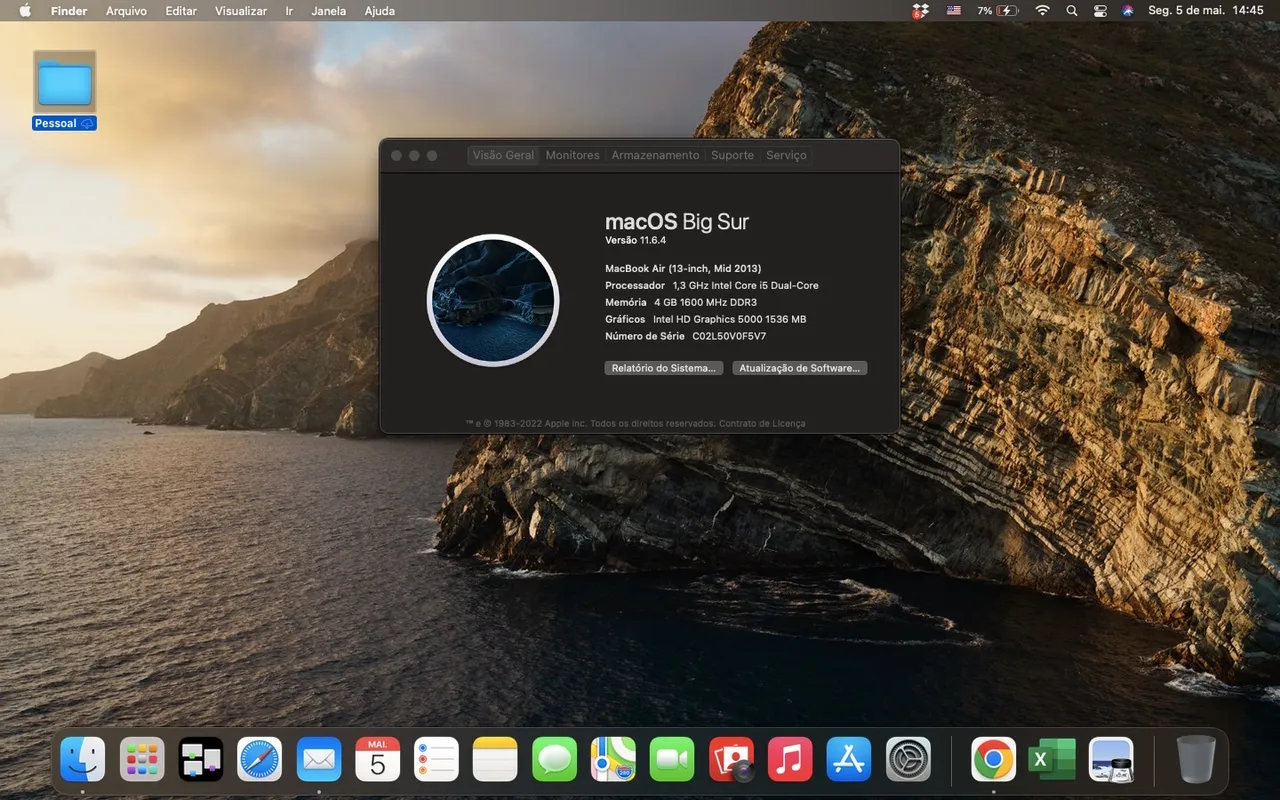1280x800 pixels.
Task: Open the Trash in the Dock
Action: coord(1196,759)
